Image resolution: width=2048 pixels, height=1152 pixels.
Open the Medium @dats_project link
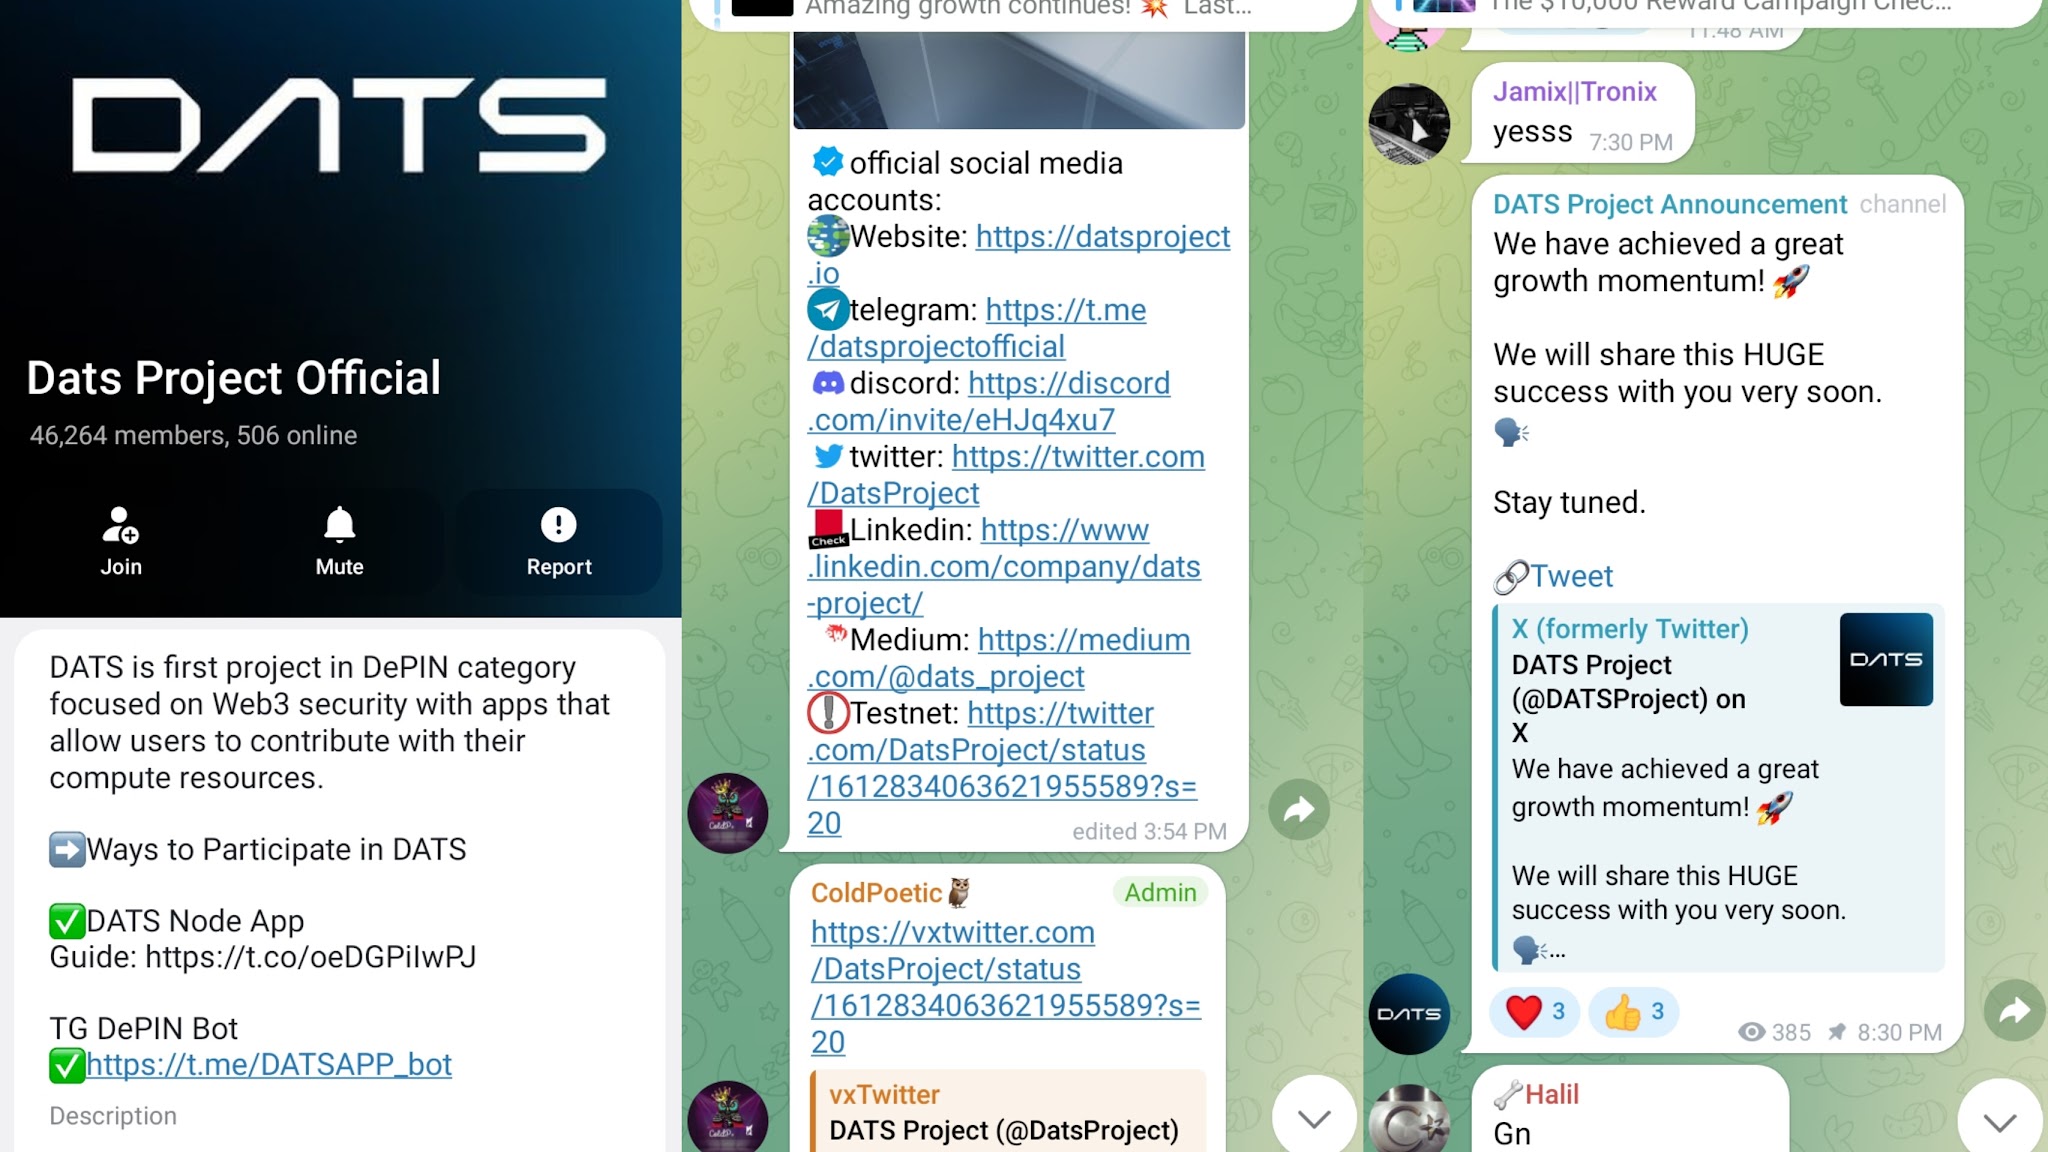click(999, 658)
